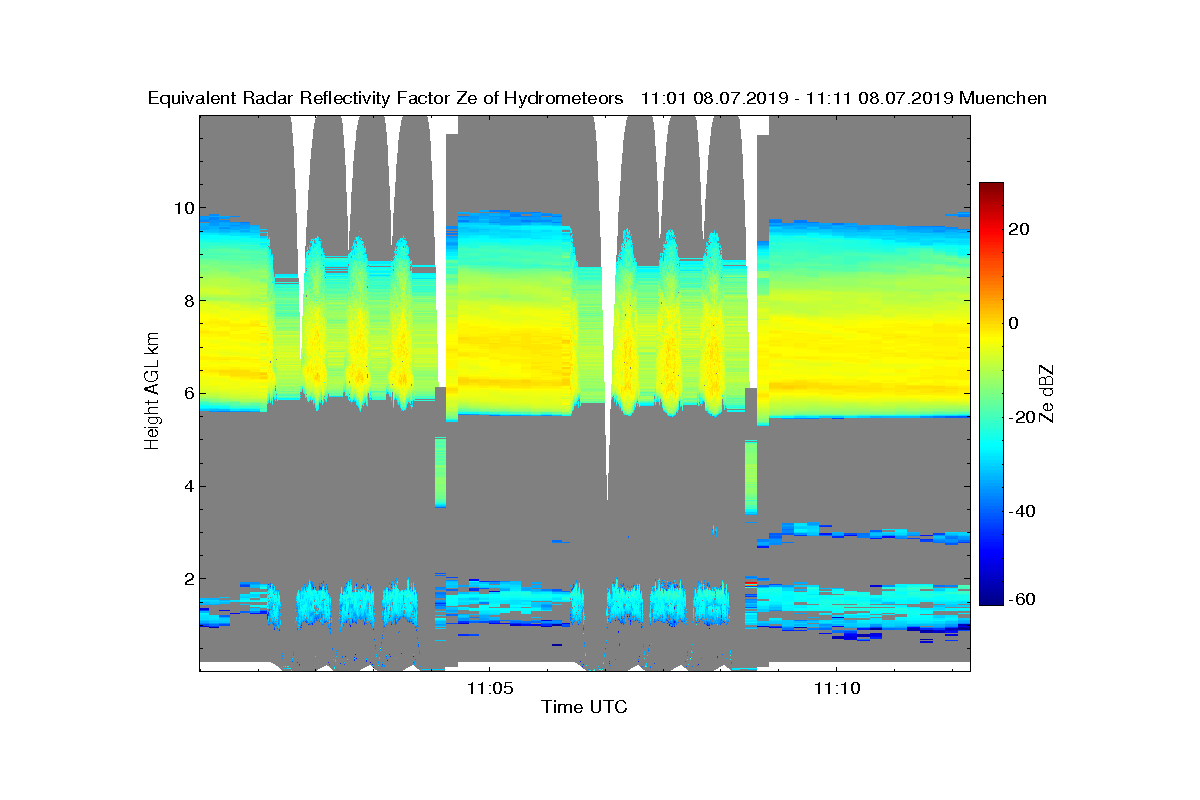Screen dimensions: 1200x800
Task: Click the height tick label 10
Action: [x=183, y=208]
